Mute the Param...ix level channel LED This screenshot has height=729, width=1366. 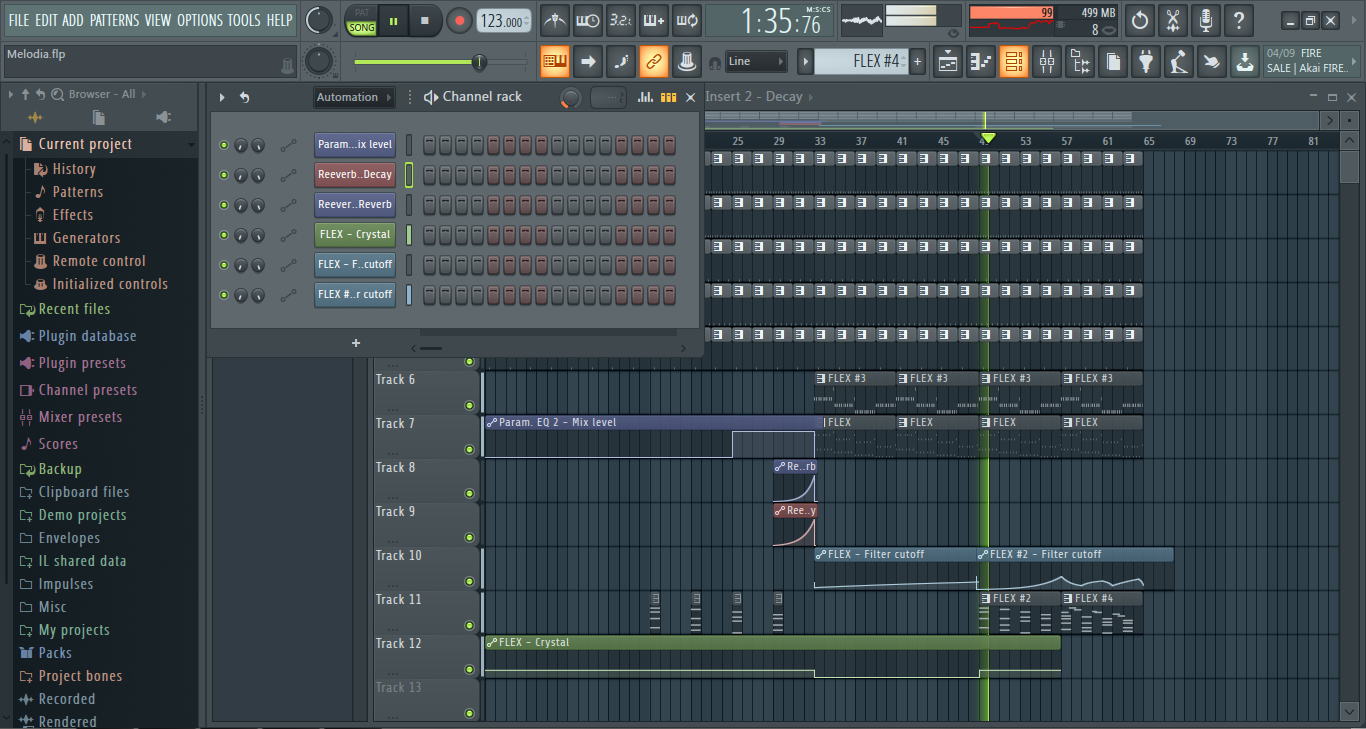pos(224,145)
